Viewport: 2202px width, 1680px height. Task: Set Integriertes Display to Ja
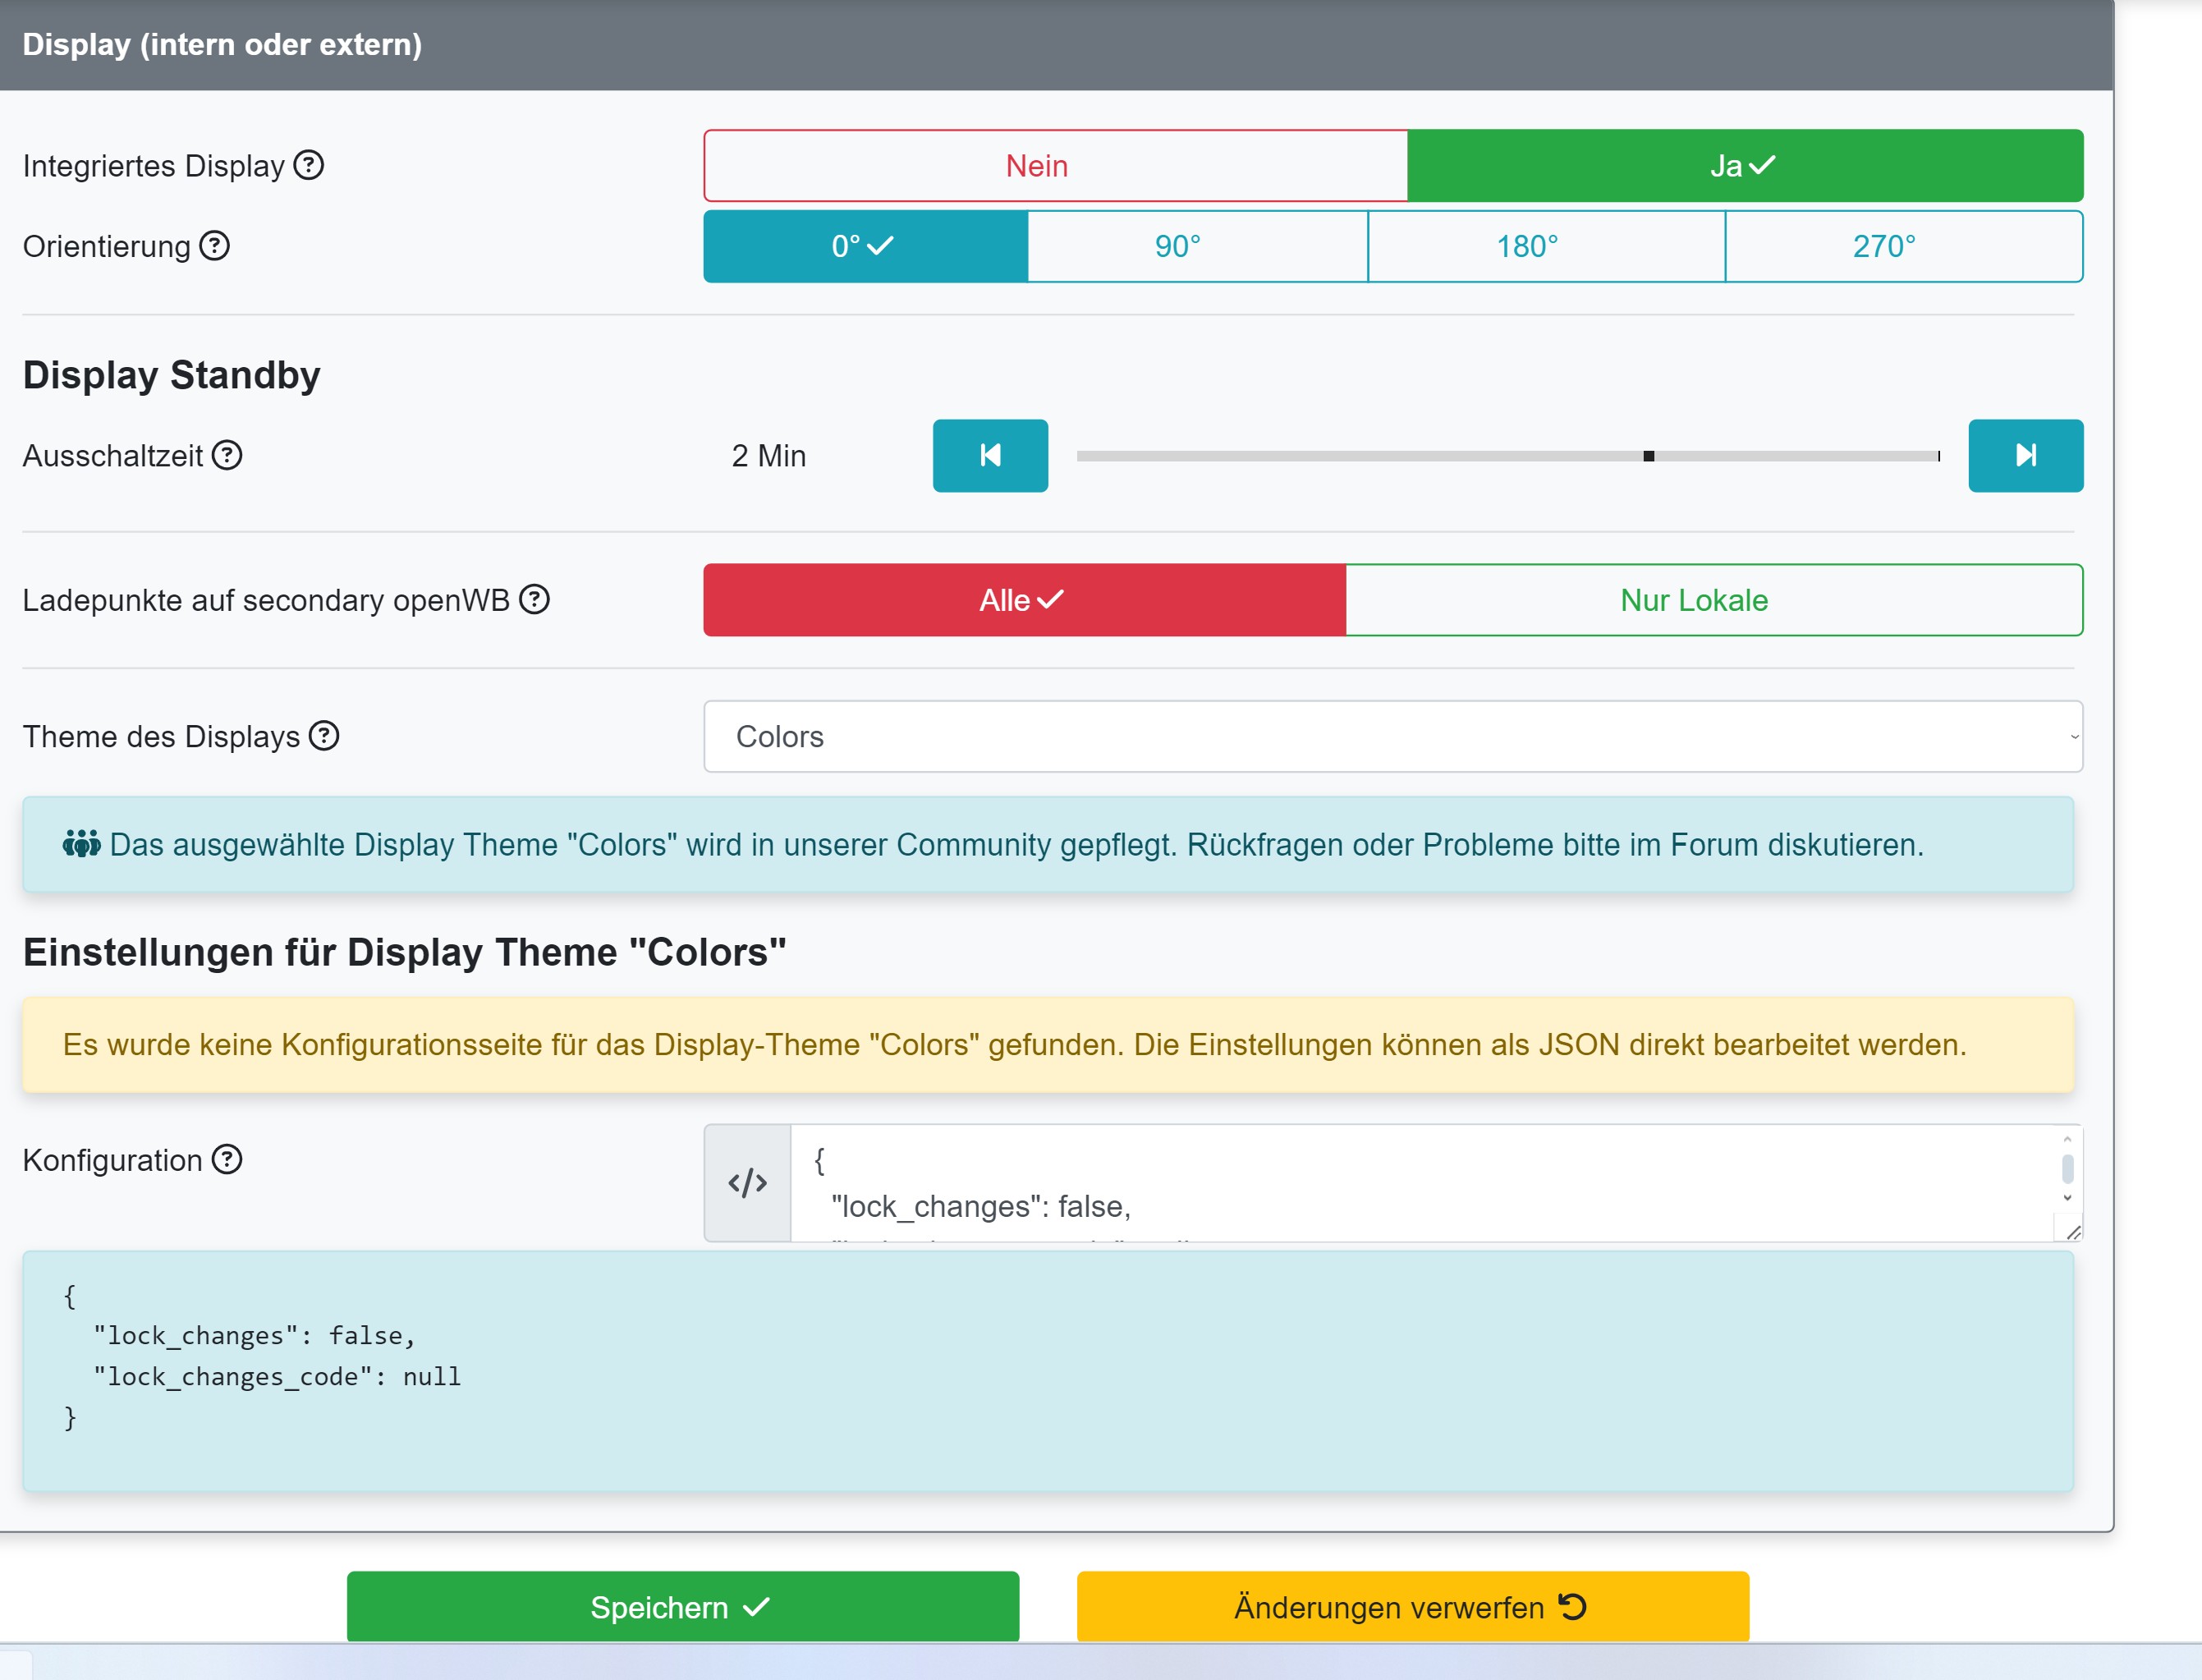tap(1744, 166)
